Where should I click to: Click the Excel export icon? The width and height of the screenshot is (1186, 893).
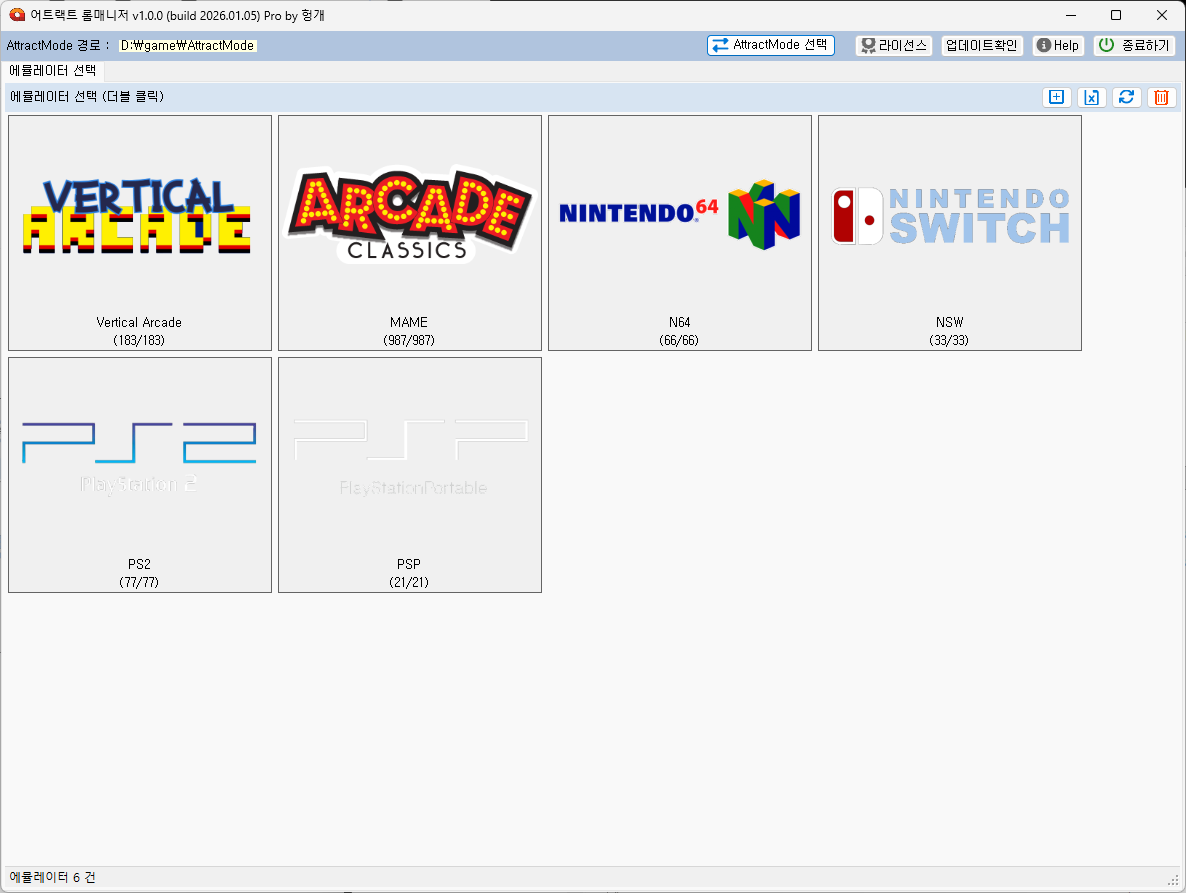coord(1091,97)
